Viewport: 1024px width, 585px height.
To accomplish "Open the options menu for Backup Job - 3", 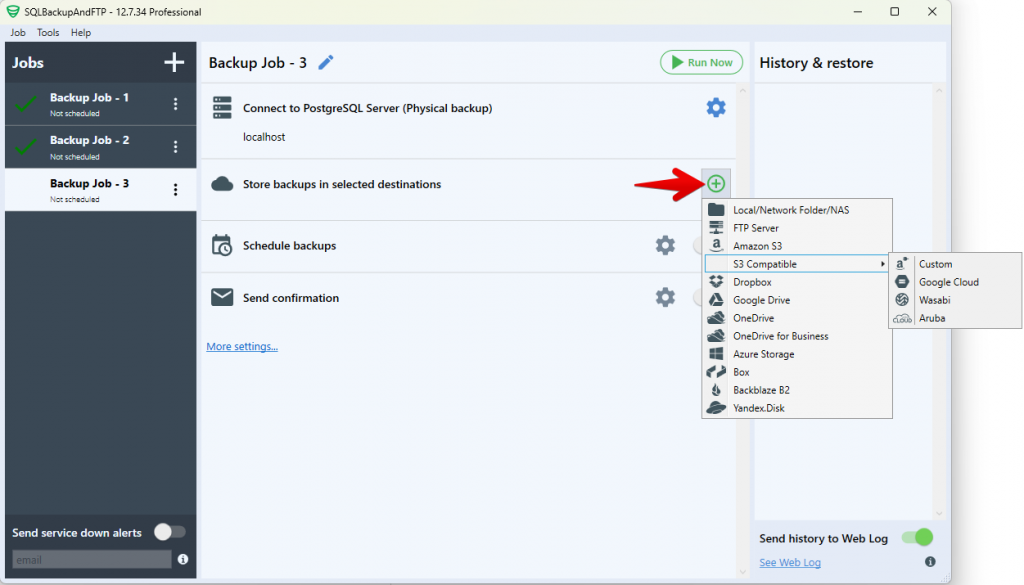I will (x=175, y=190).
